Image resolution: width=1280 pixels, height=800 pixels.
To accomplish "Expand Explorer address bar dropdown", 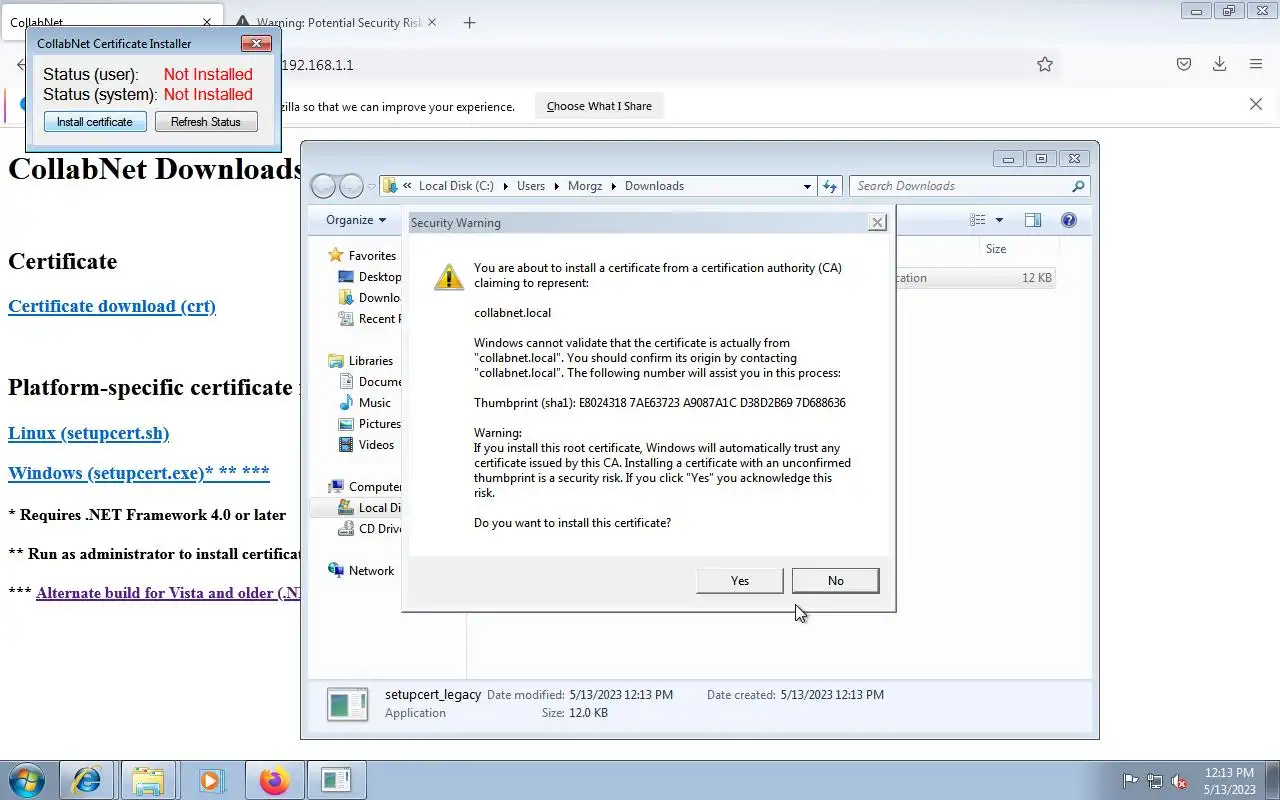I will click(807, 186).
